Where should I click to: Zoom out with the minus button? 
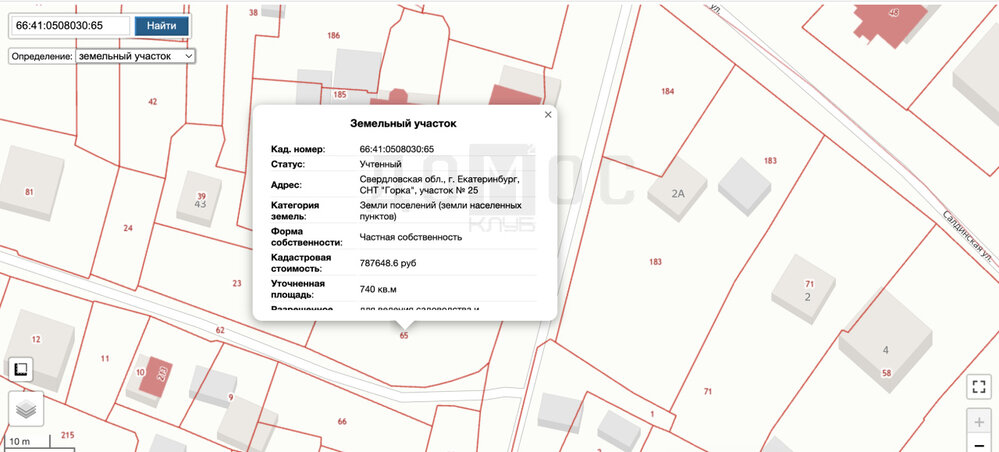coord(978,444)
